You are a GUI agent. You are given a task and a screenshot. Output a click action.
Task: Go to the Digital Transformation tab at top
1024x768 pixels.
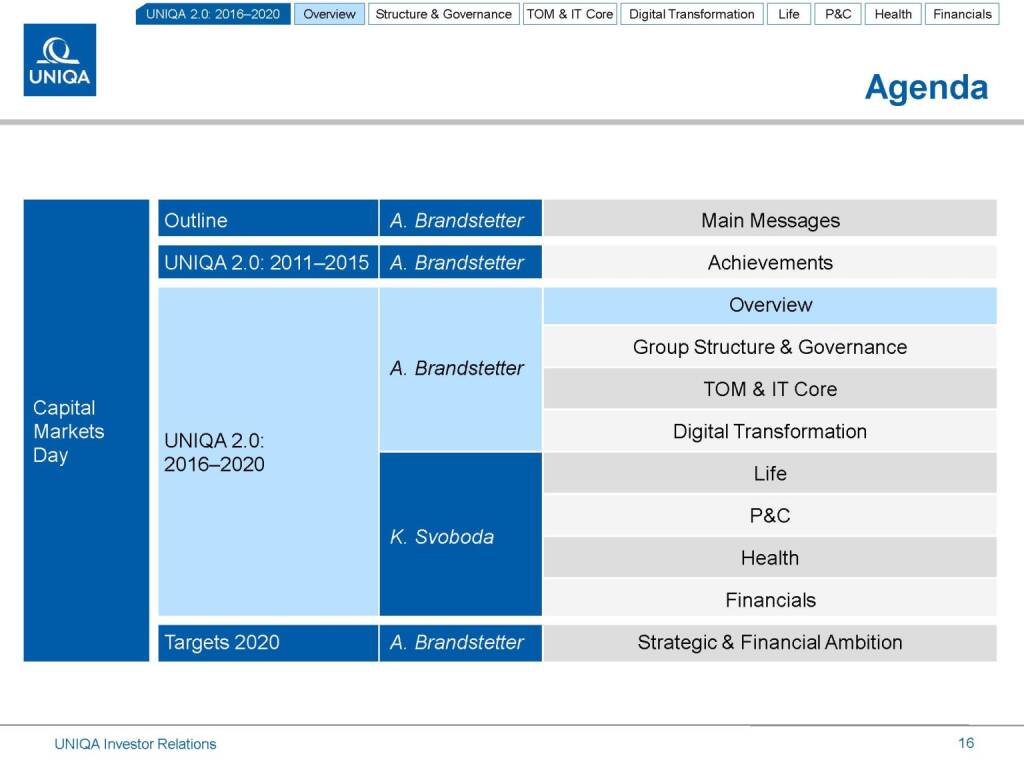click(691, 14)
